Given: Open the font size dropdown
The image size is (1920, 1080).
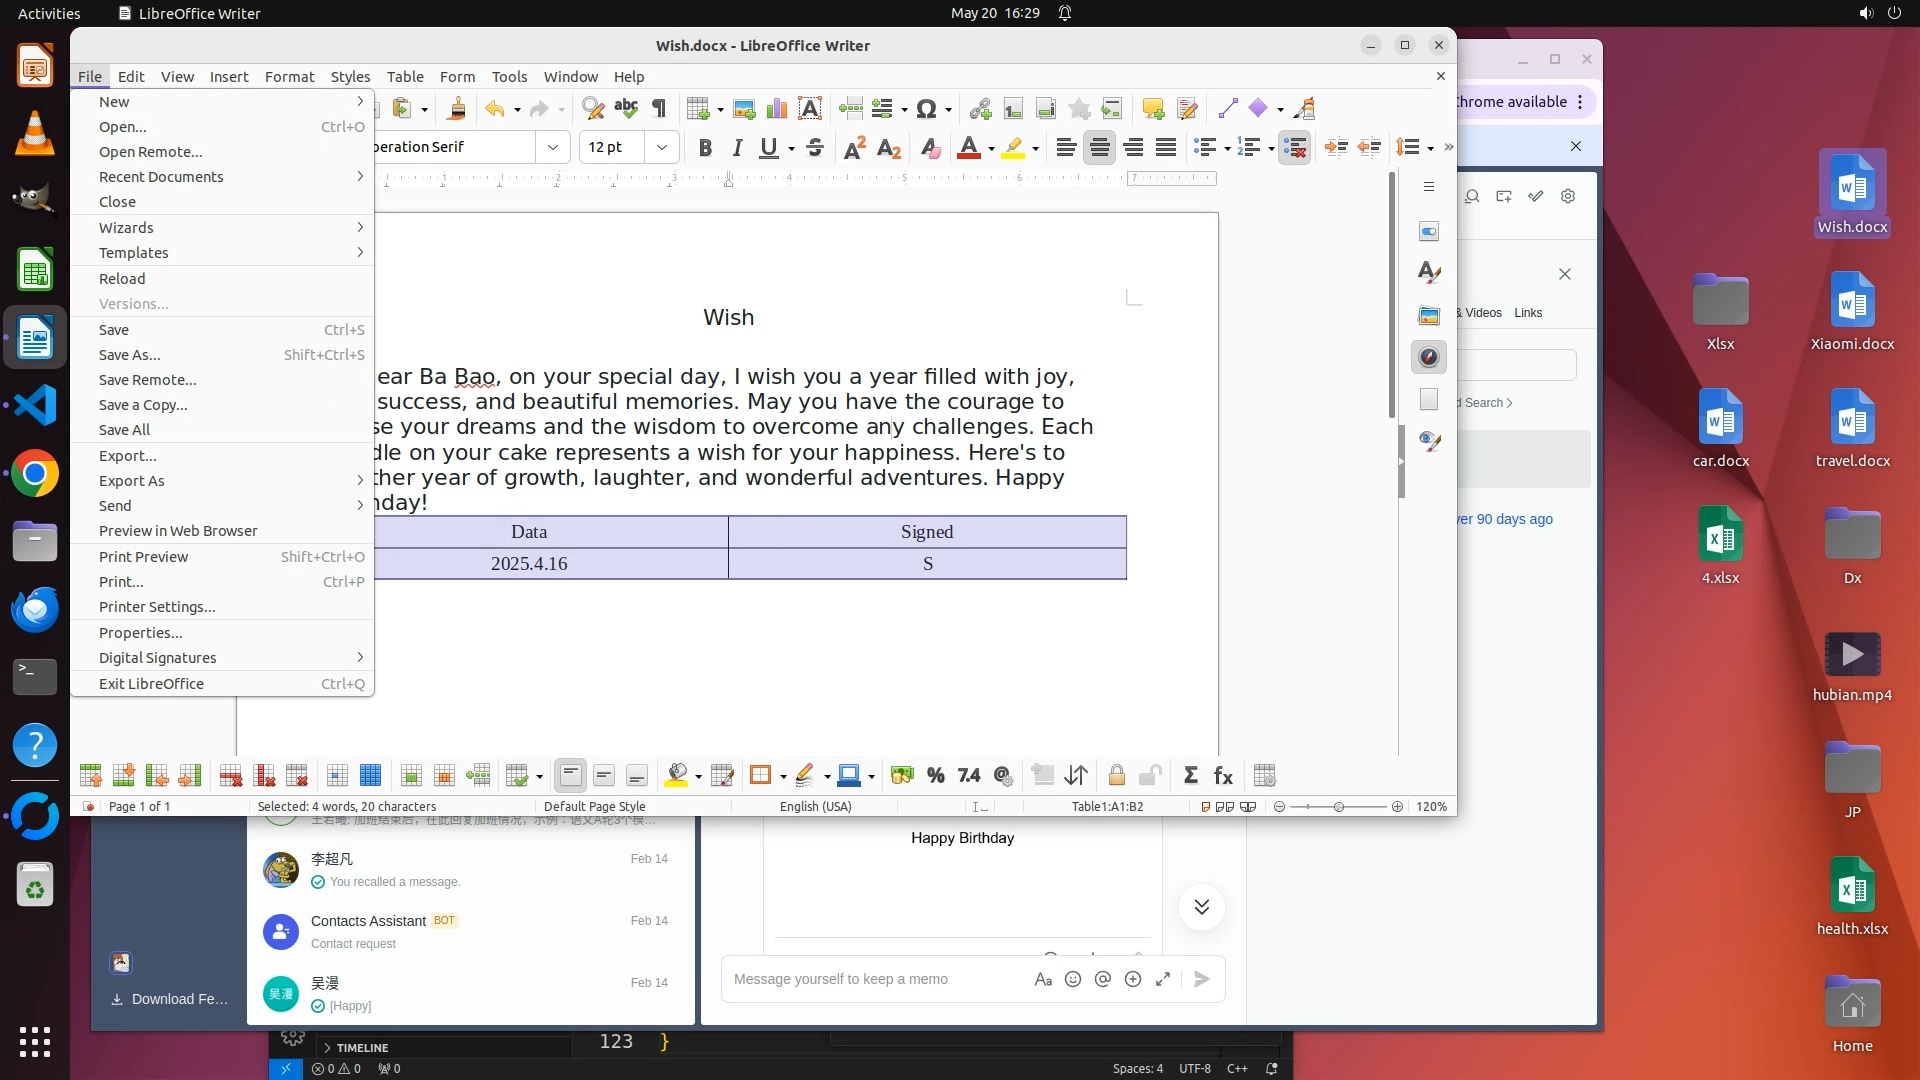Looking at the screenshot, I should (x=661, y=148).
